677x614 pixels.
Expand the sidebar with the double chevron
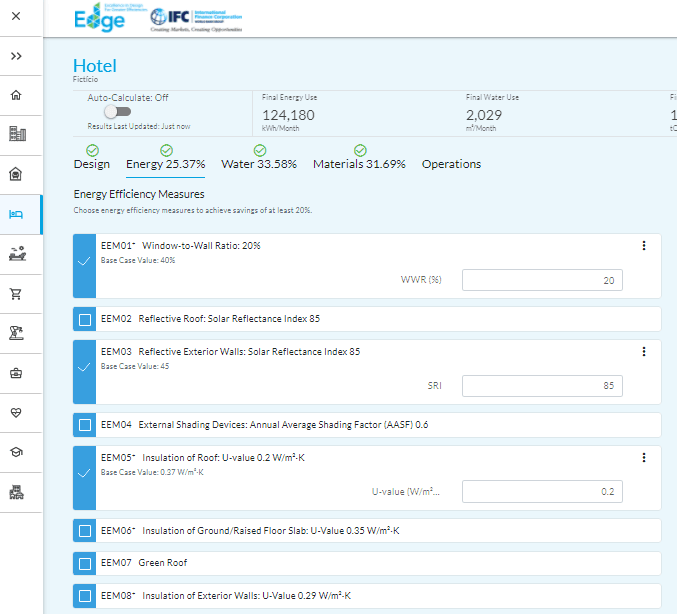pyautogui.click(x=16, y=56)
